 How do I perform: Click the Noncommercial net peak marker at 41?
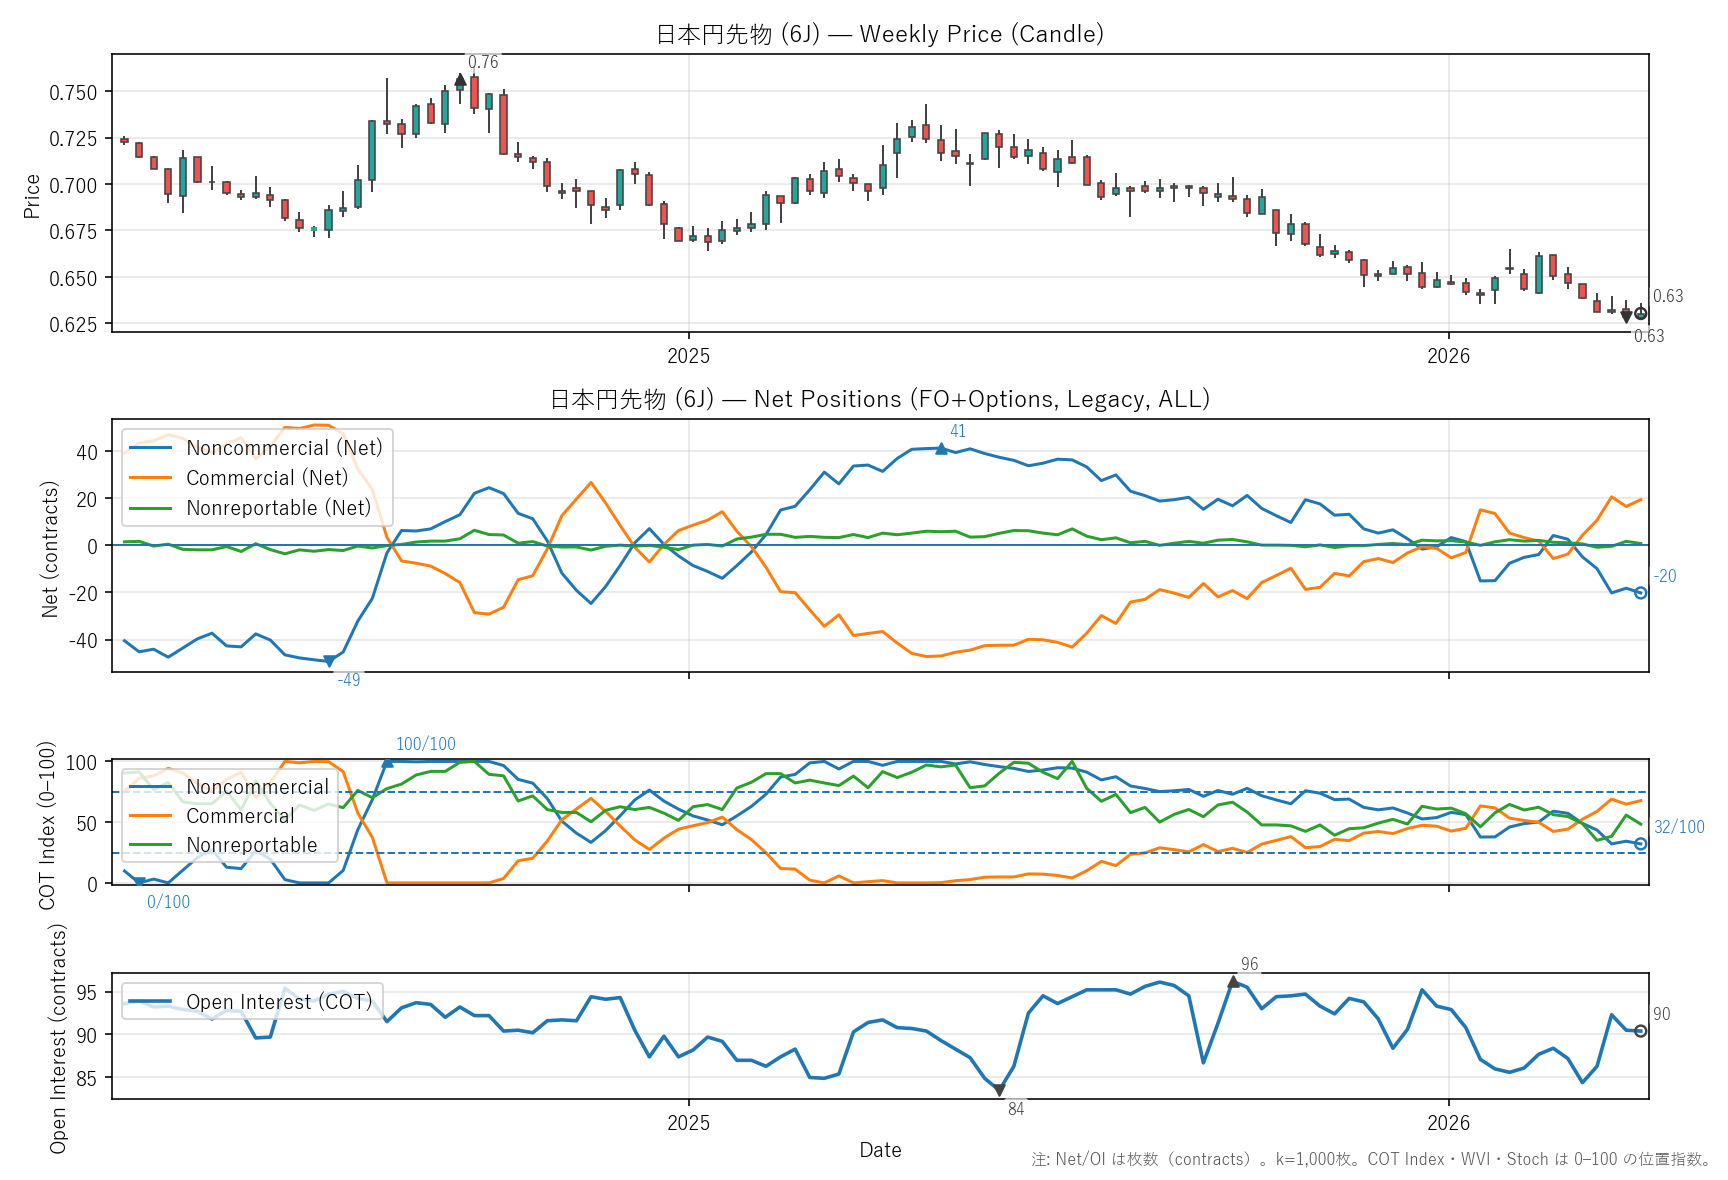tap(941, 449)
